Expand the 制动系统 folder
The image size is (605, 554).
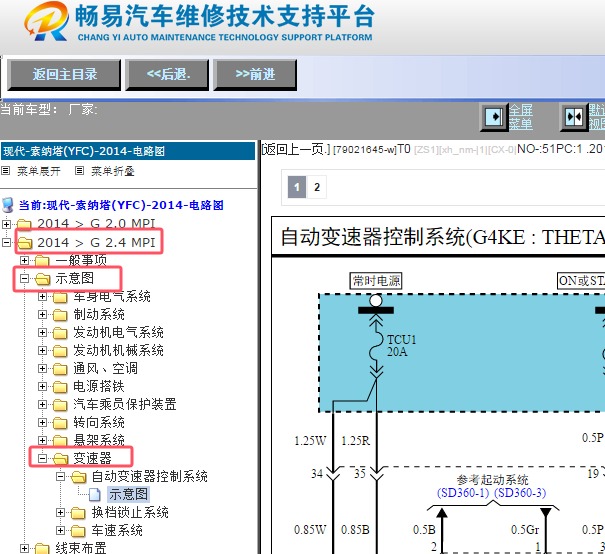42,314
